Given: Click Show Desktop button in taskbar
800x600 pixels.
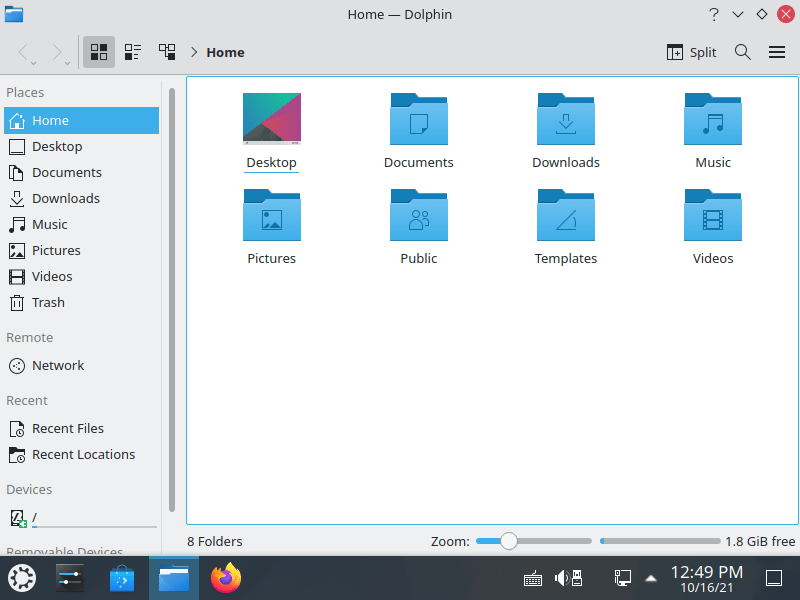Looking at the screenshot, I should tap(774, 579).
